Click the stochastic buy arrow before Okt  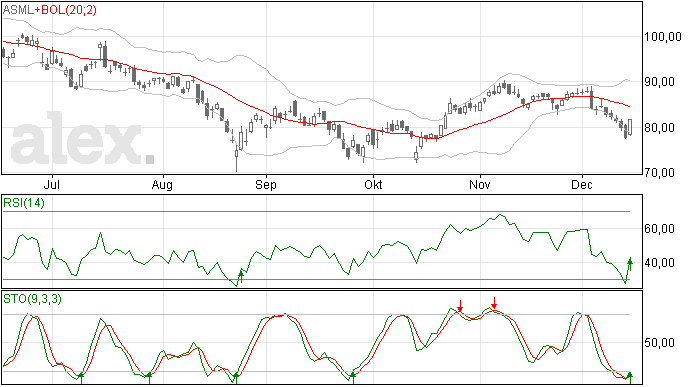pyautogui.click(x=352, y=378)
